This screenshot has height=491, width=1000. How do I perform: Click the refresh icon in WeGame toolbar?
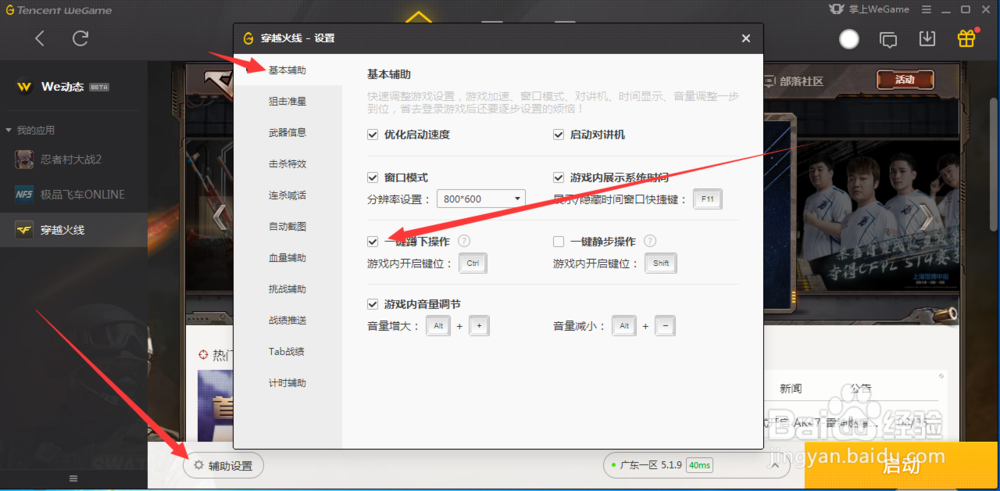tap(80, 38)
